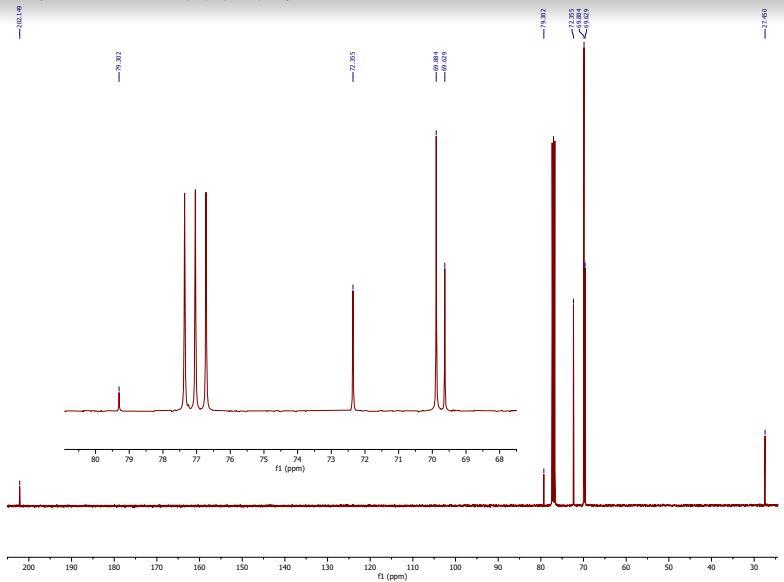Click the 130 tick on the main axis

pos(328,568)
